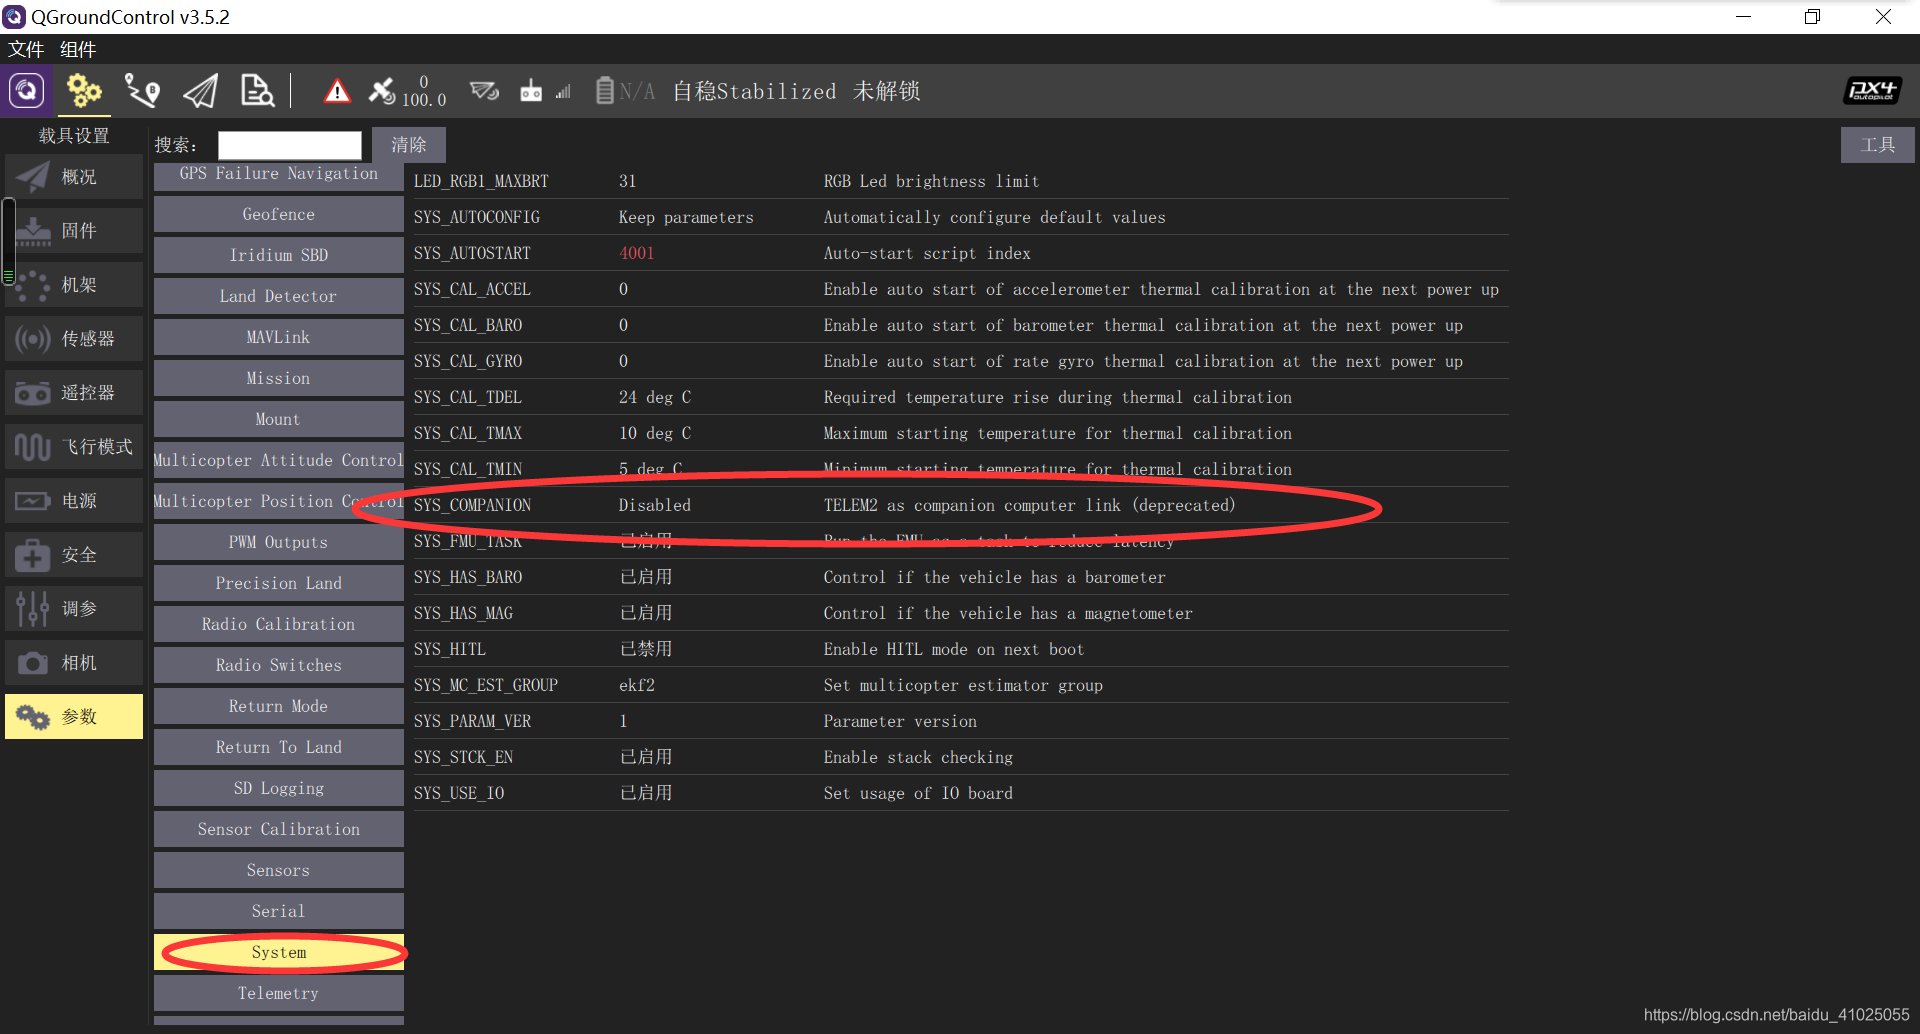
Task: Open the LED_RGB1_MAXBRT parameter
Action: [960, 181]
